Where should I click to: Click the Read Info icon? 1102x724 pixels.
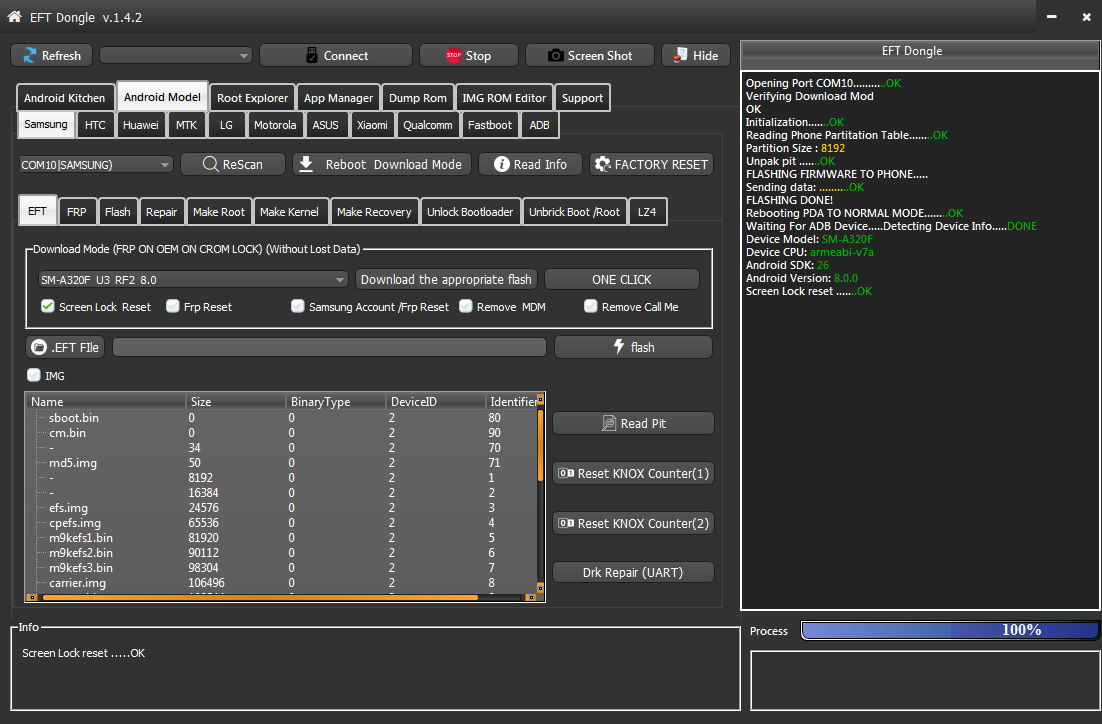click(501, 164)
